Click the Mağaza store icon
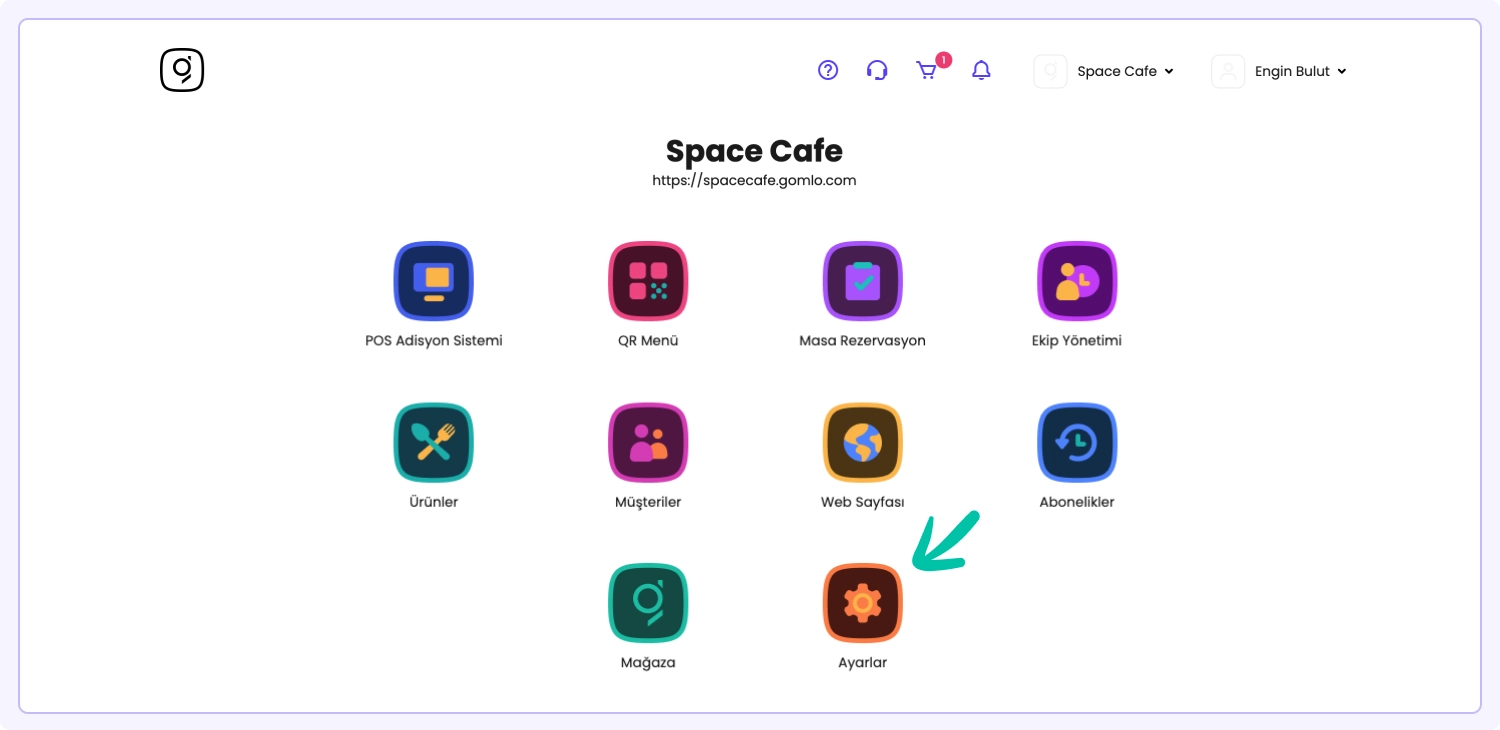This screenshot has width=1500, height=730. pos(648,603)
